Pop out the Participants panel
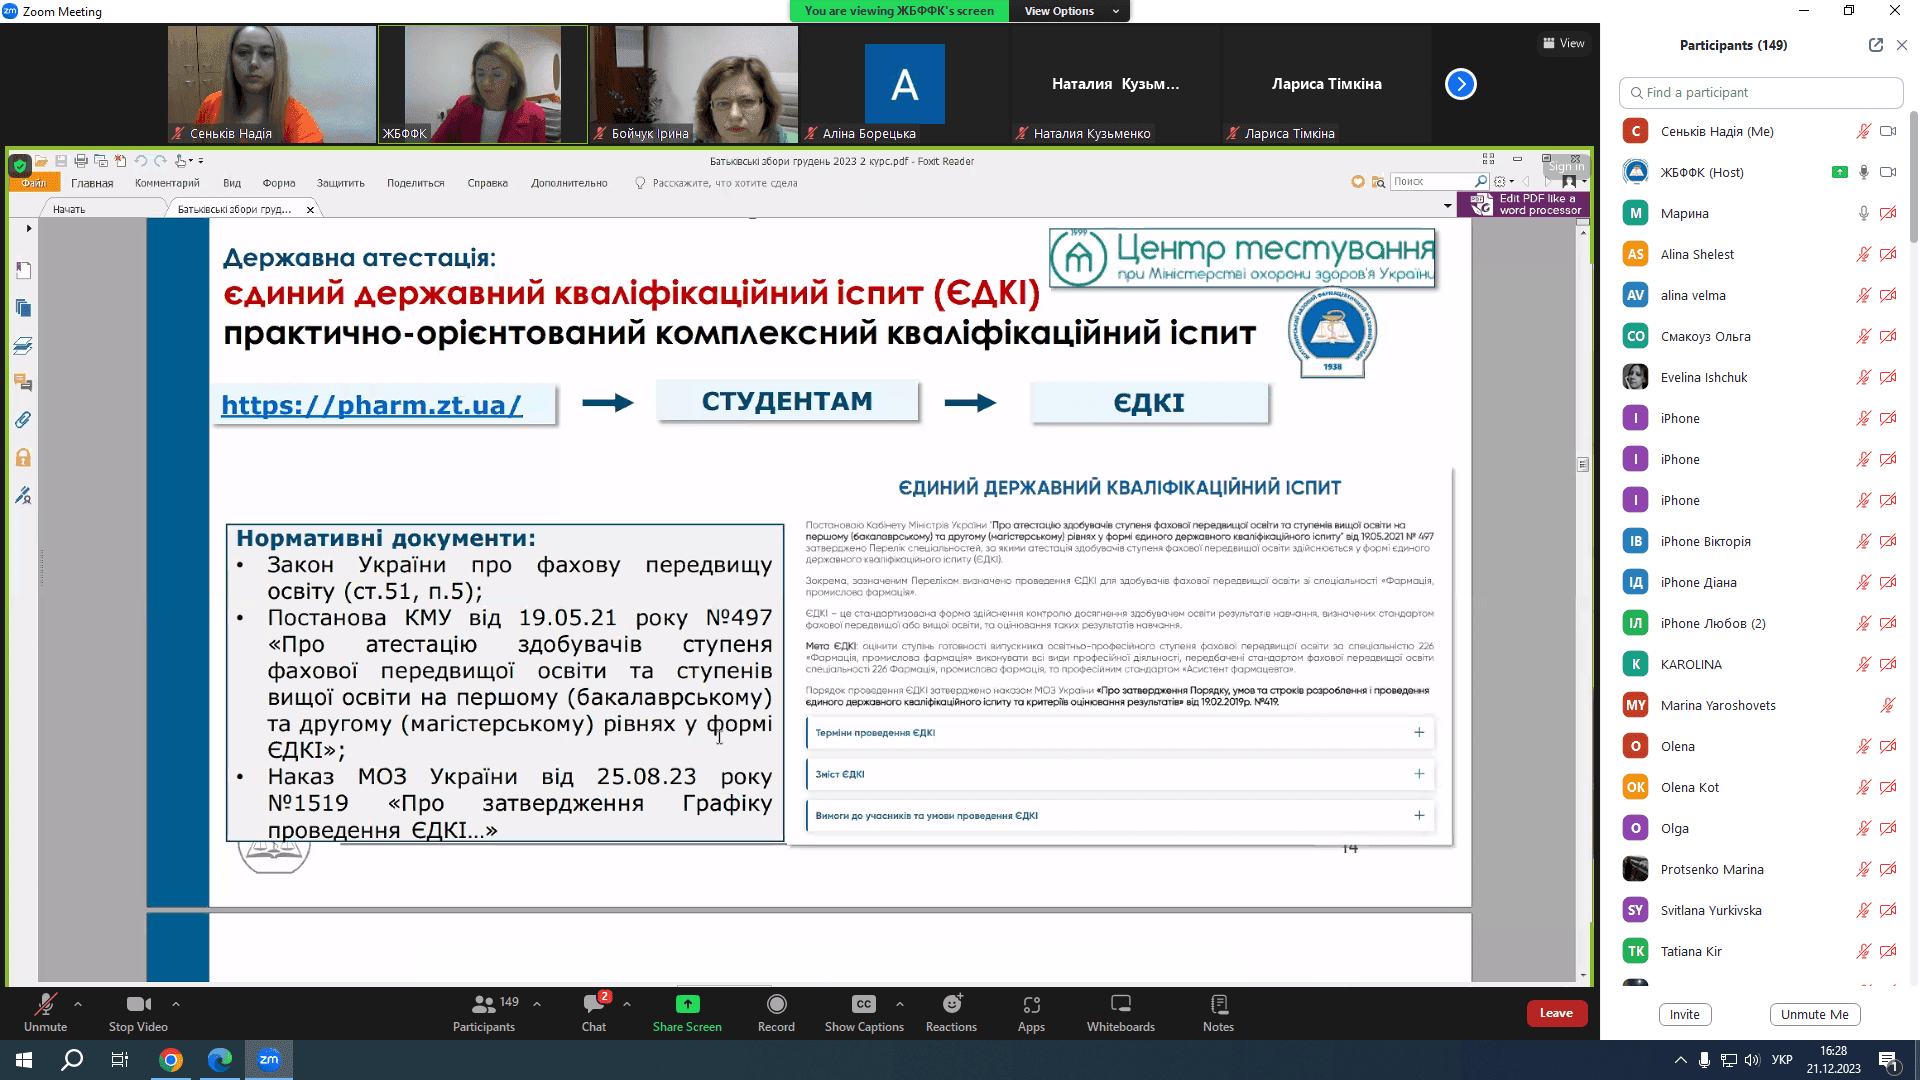 [x=1876, y=45]
